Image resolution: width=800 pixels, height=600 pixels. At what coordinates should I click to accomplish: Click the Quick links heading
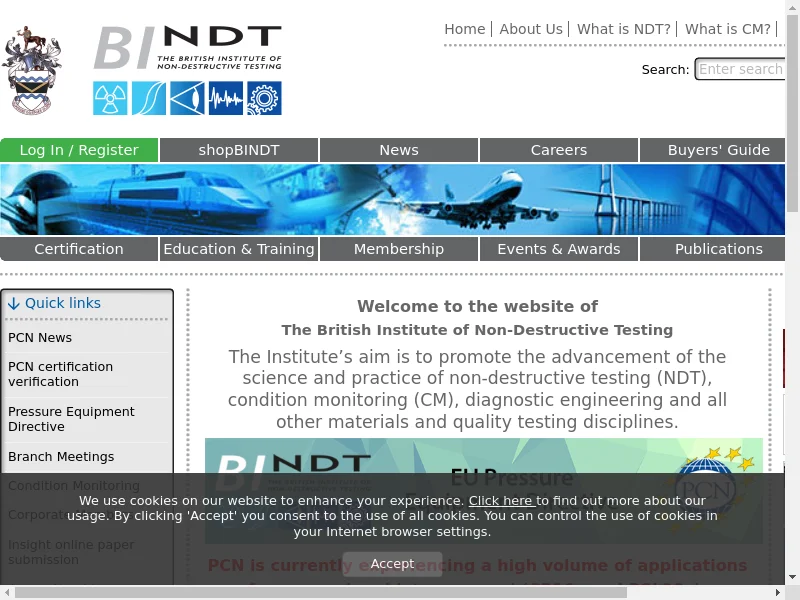pyautogui.click(x=63, y=303)
